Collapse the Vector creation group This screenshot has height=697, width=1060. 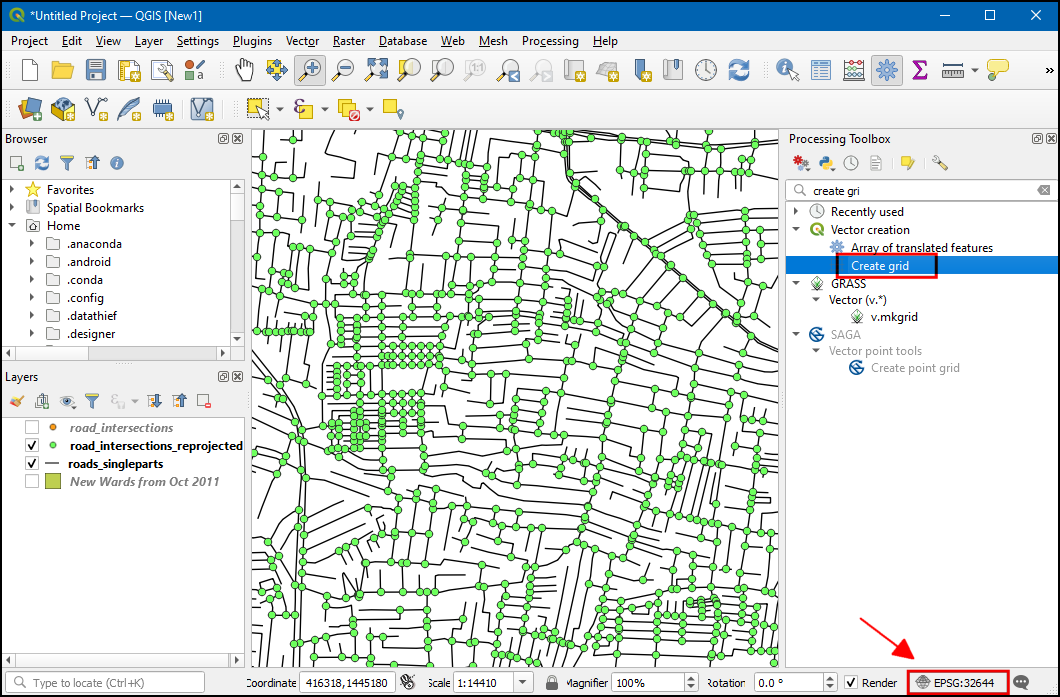796,230
